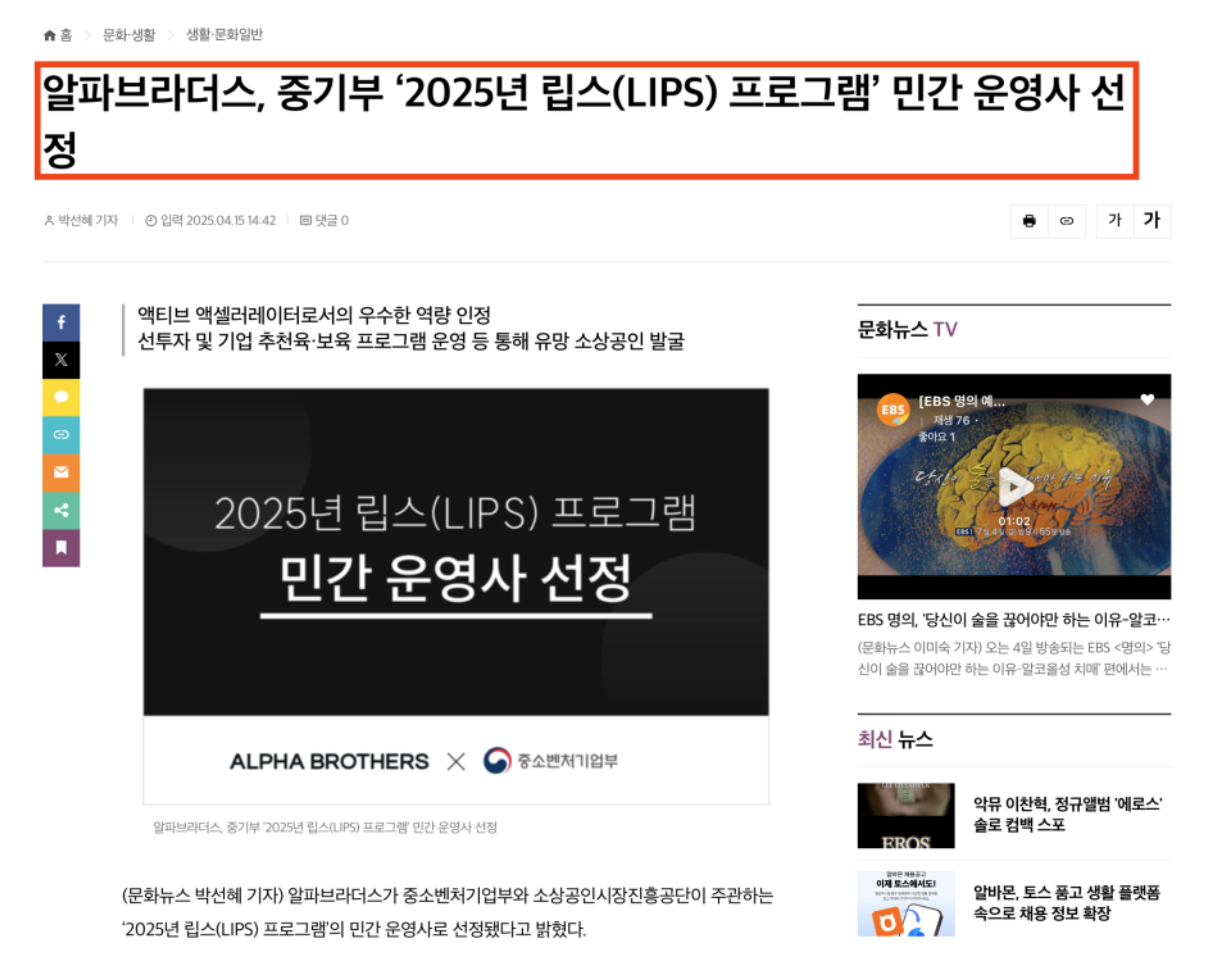Increase font size with large 가
The width and height of the screenshot is (1222, 954).
[x=1152, y=221]
